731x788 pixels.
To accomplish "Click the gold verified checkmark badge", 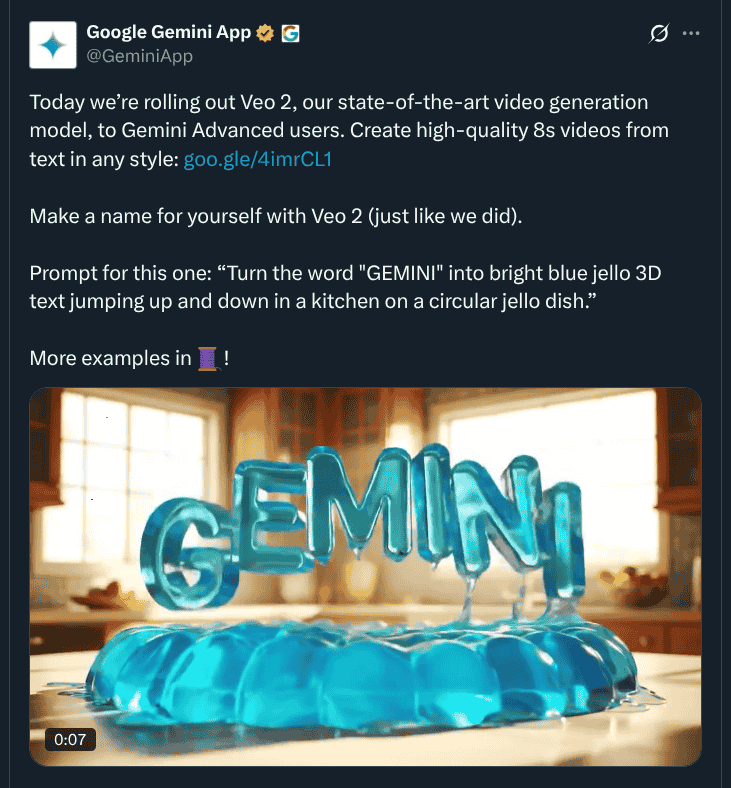I will click(x=266, y=33).
